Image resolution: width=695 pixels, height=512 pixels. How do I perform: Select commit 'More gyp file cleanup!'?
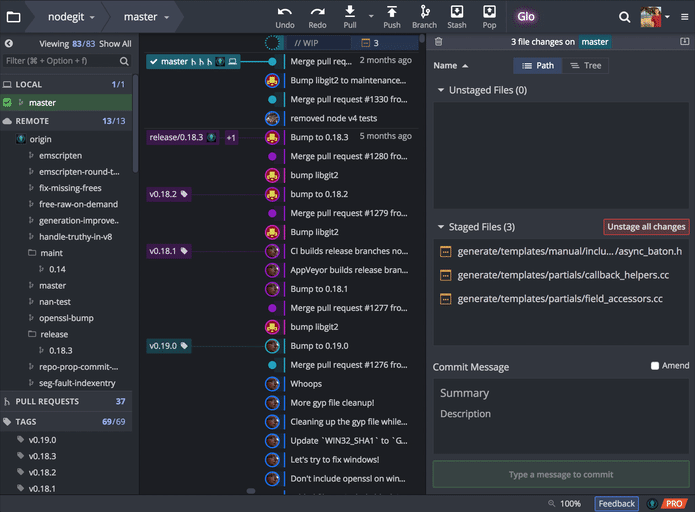pos(332,403)
